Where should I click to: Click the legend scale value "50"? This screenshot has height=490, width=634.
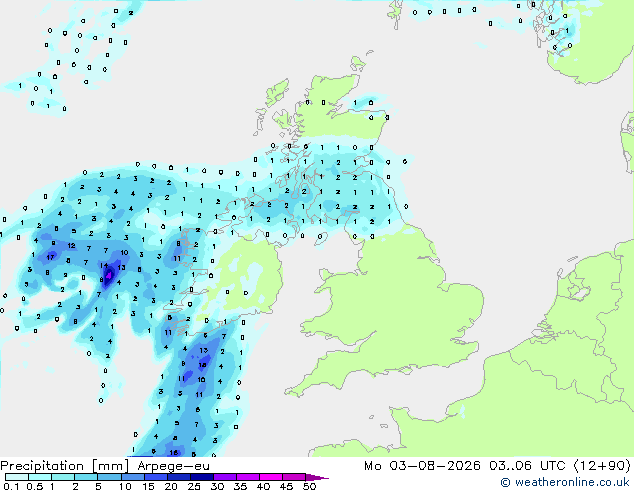tap(309, 486)
